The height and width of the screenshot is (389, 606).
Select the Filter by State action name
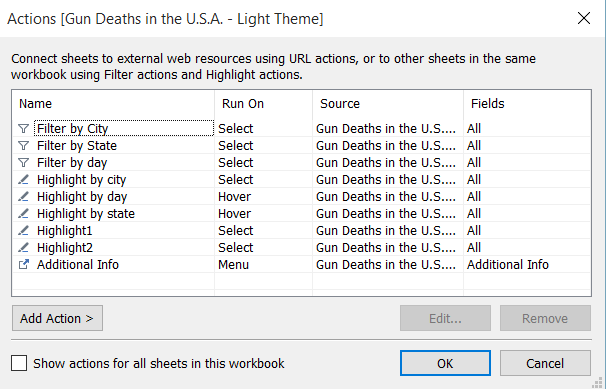tap(77, 146)
